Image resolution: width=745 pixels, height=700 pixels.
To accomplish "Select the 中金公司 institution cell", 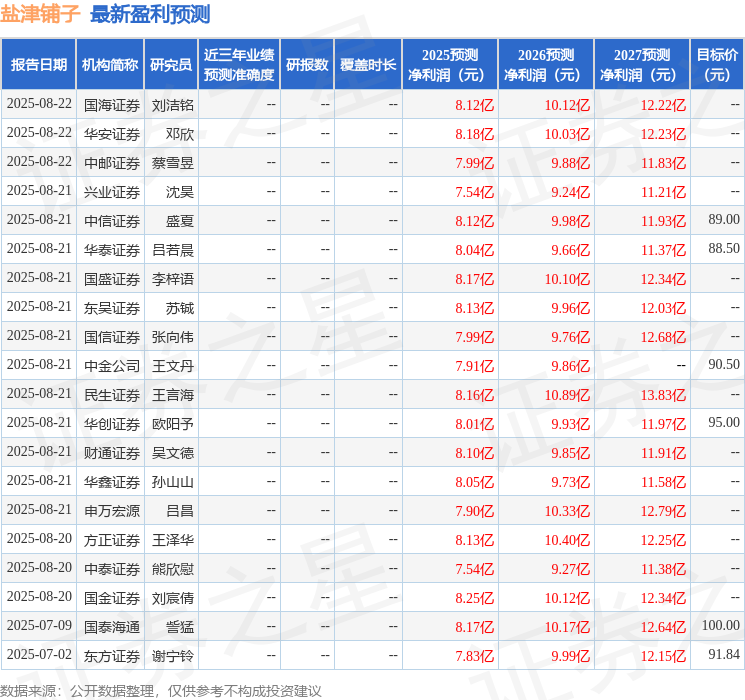I will pos(111,365).
